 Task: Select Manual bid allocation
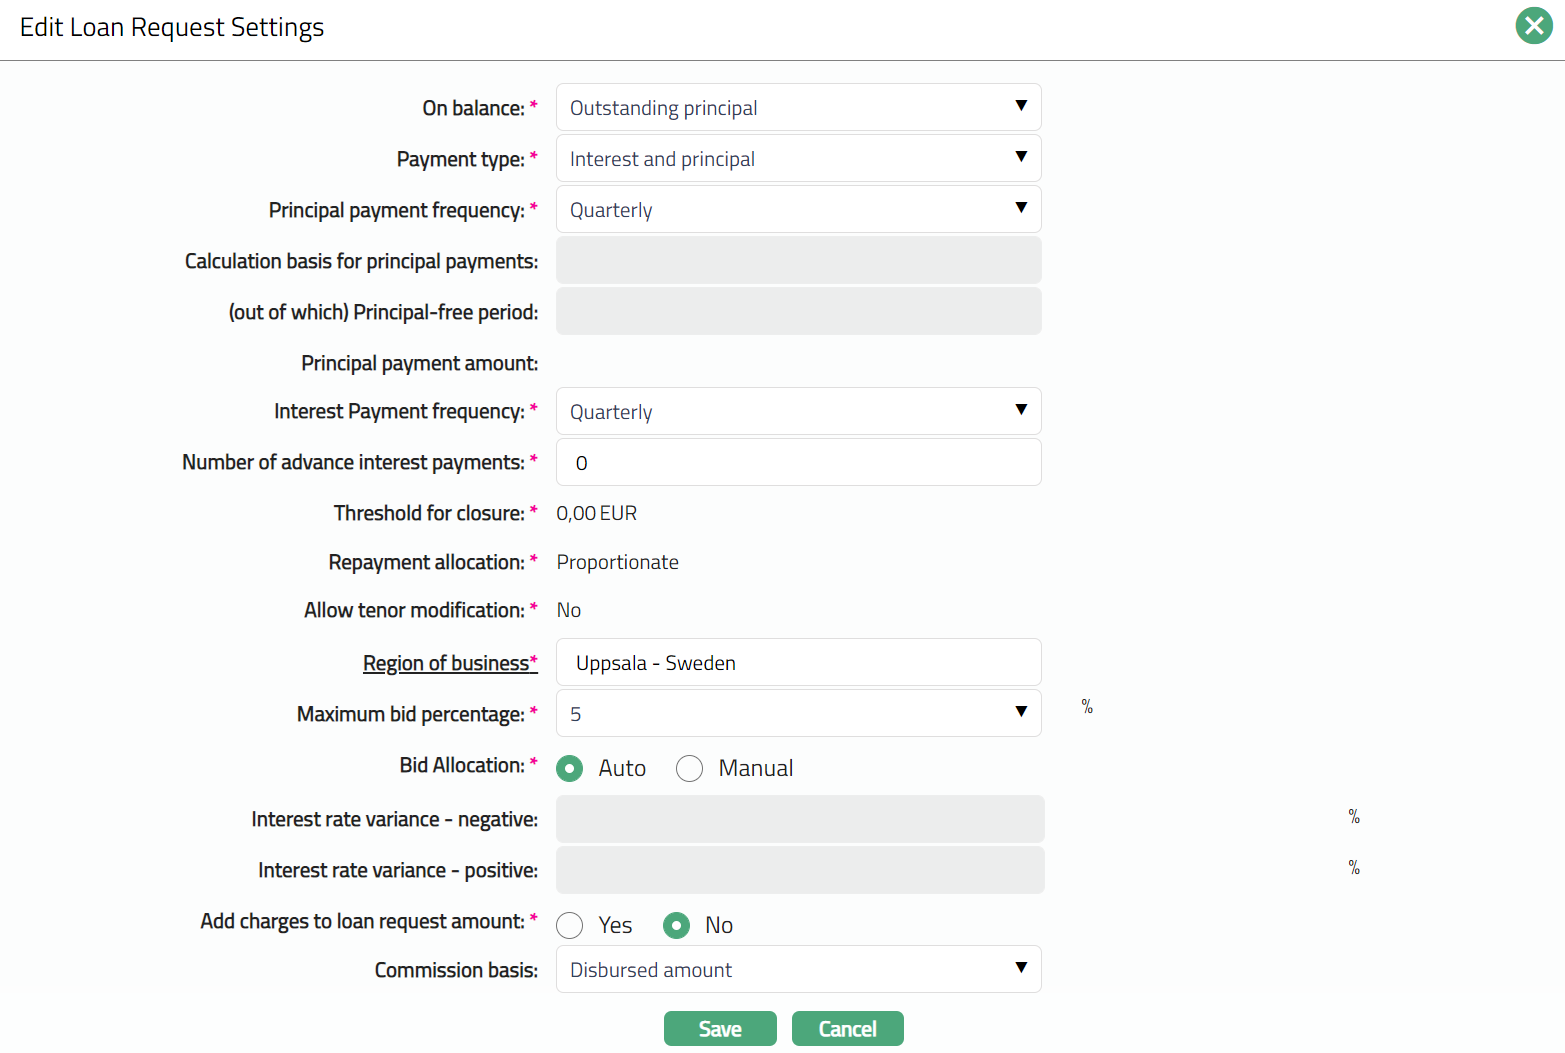[x=689, y=768]
